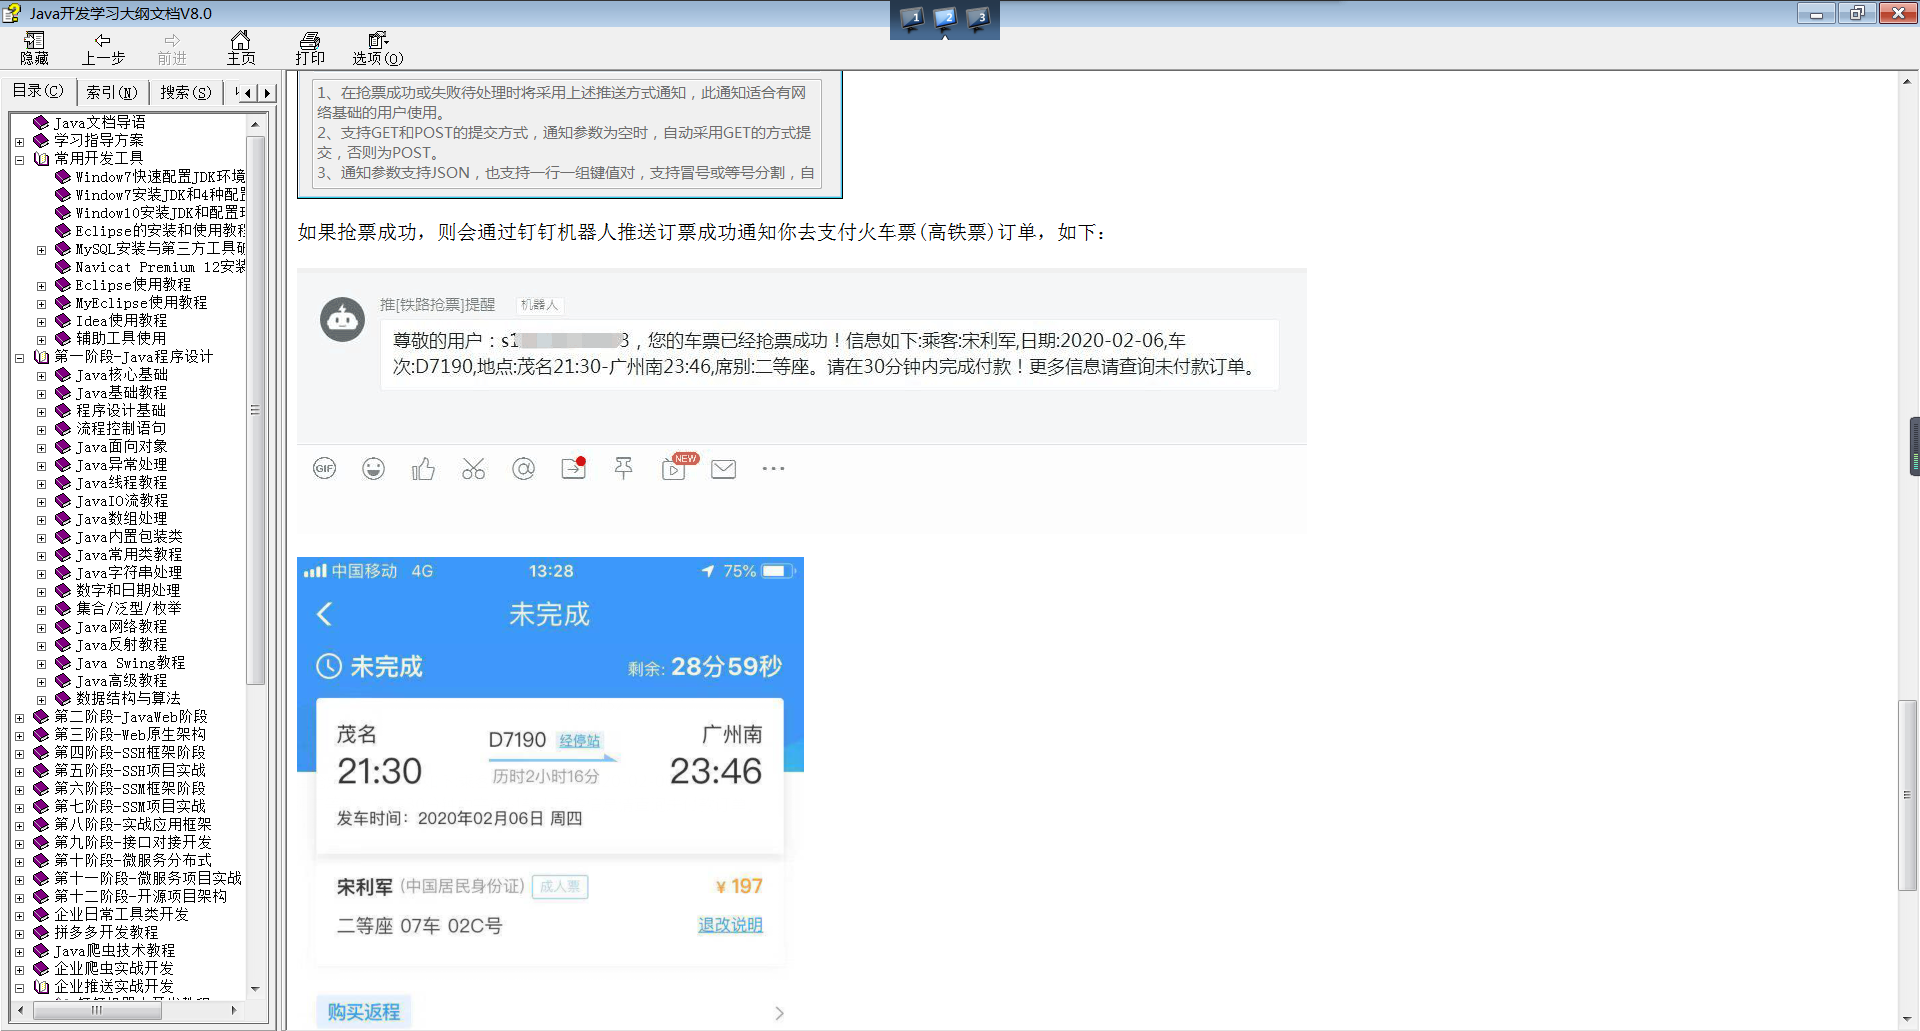Click the content pane vertical scrollbar thumb
Viewport: 1920px width, 1031px height.
tap(1907, 796)
